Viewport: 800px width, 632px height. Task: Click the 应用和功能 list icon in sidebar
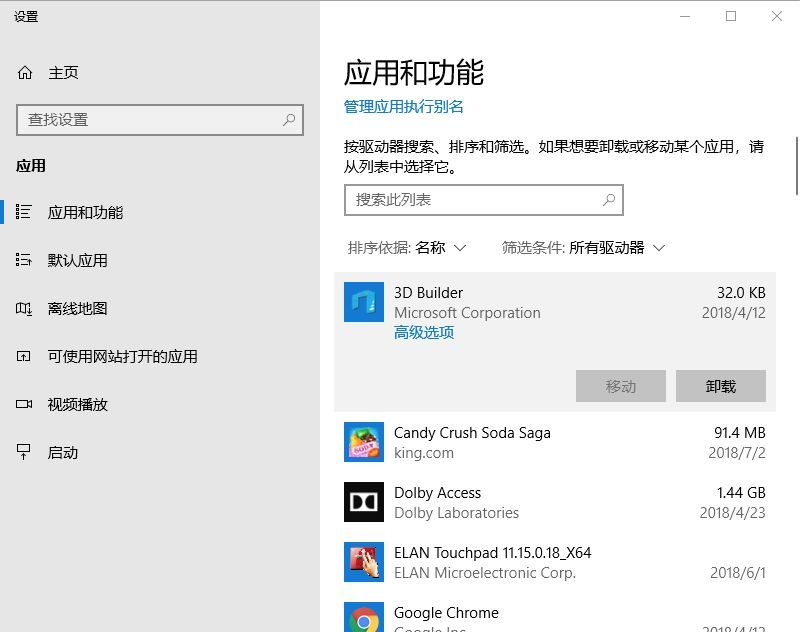[x=23, y=212]
